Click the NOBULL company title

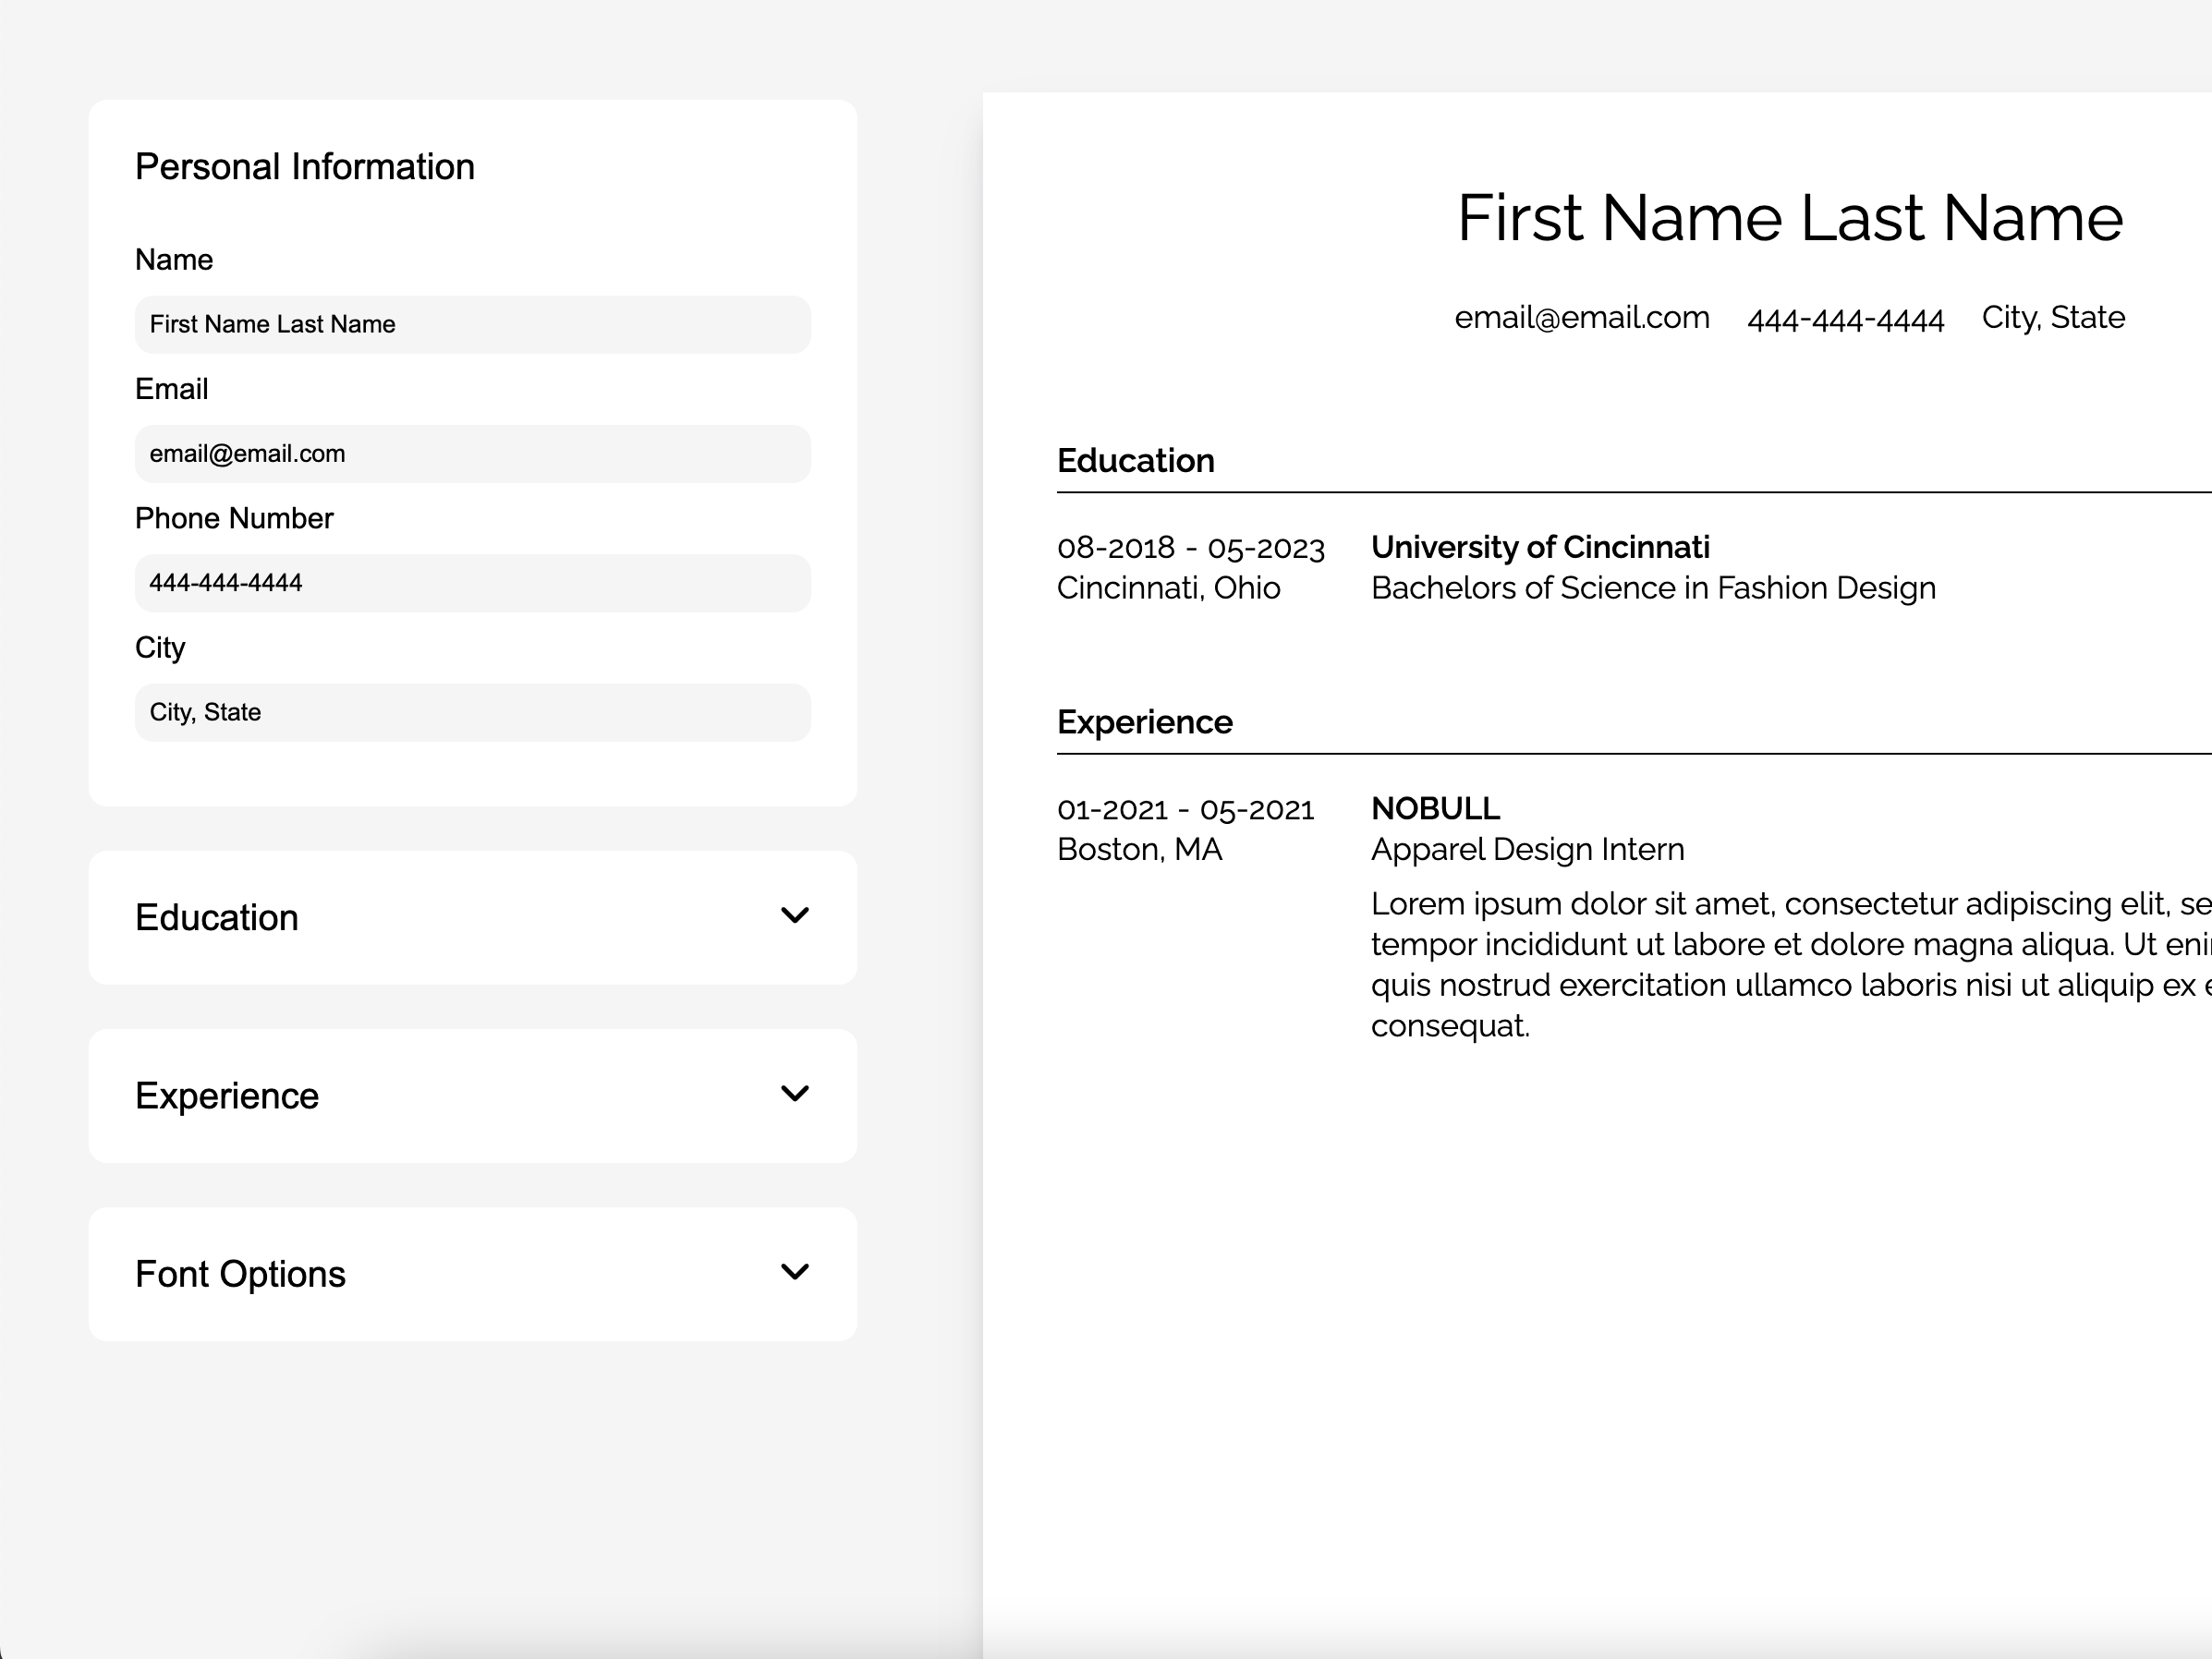(1435, 808)
